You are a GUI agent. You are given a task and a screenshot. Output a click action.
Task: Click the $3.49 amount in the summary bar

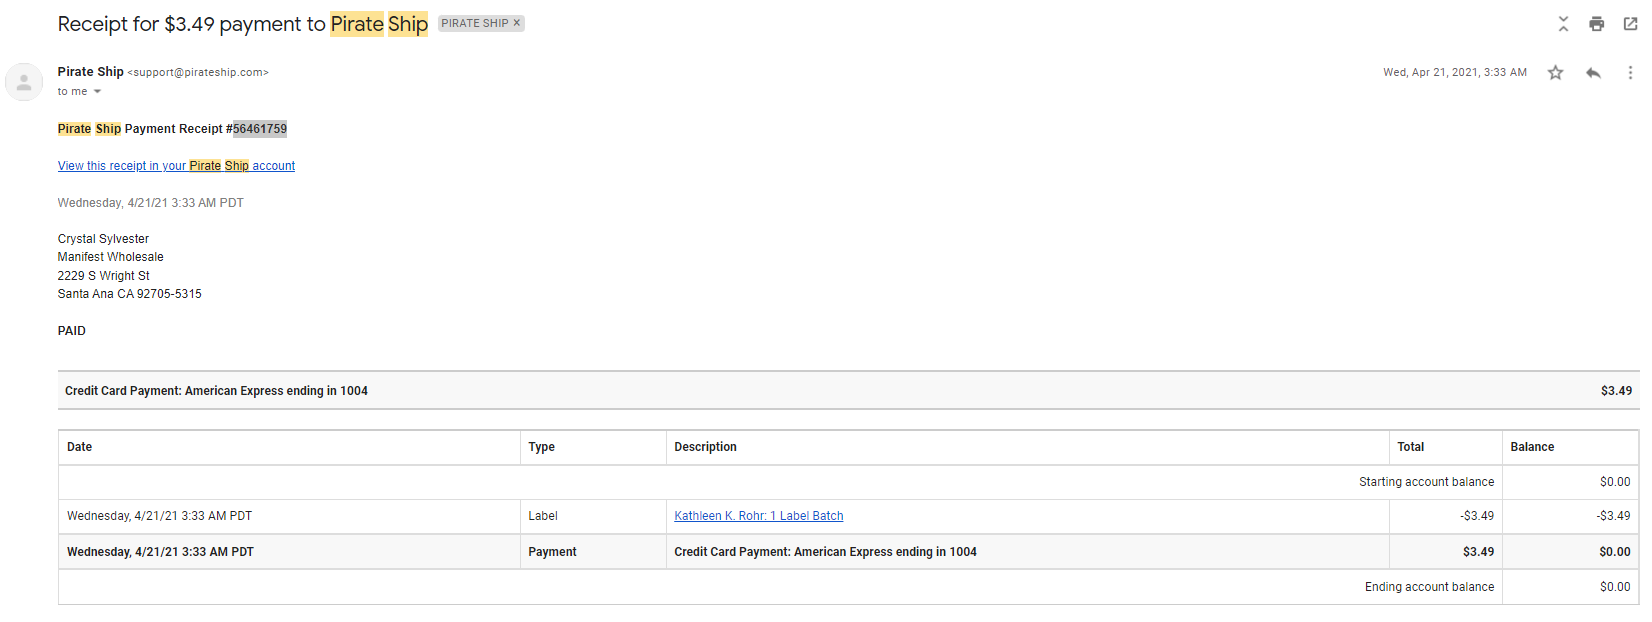(x=1616, y=391)
